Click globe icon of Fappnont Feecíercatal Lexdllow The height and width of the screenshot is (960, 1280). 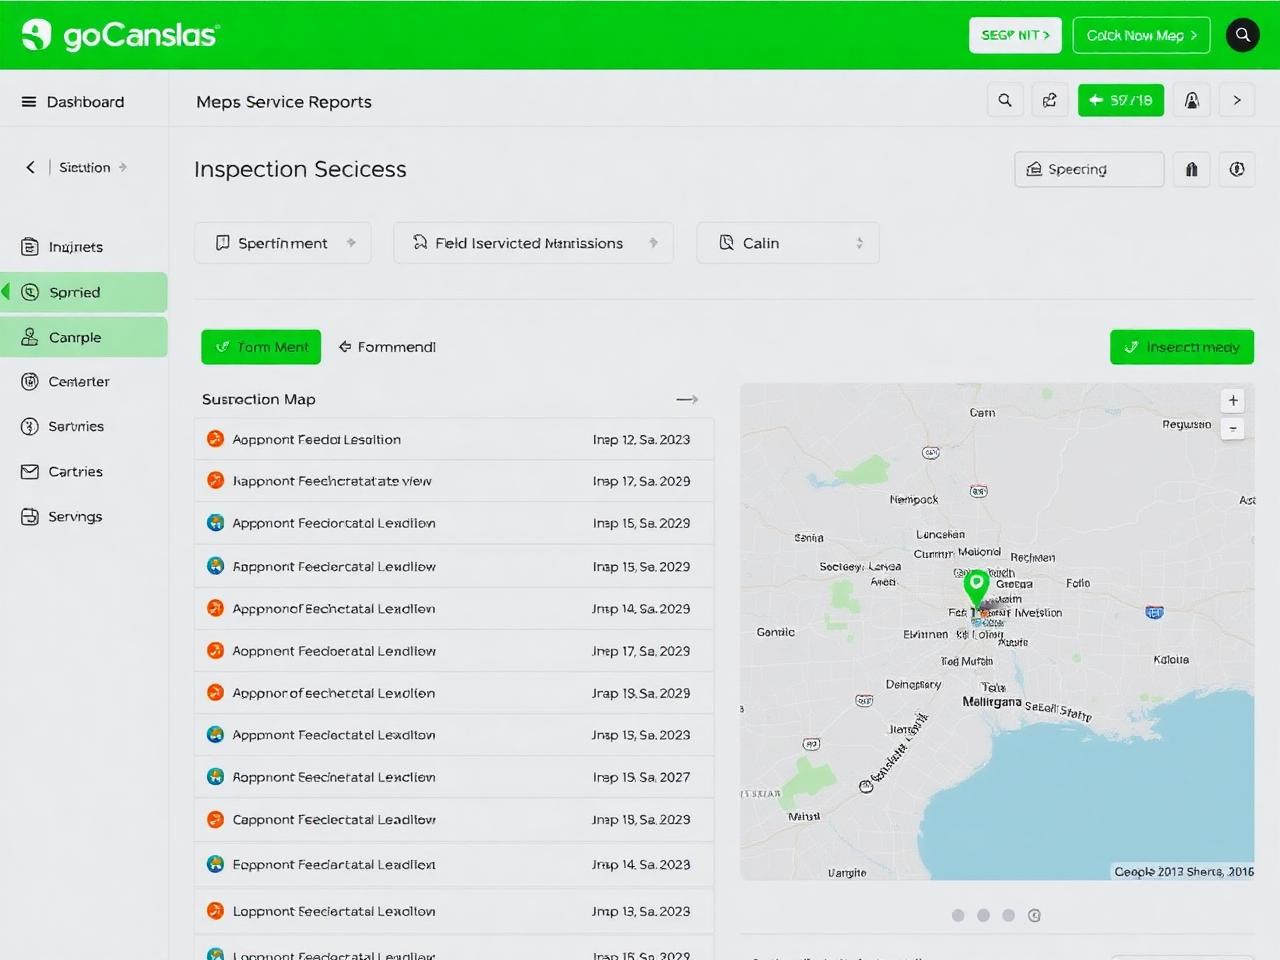point(215,566)
